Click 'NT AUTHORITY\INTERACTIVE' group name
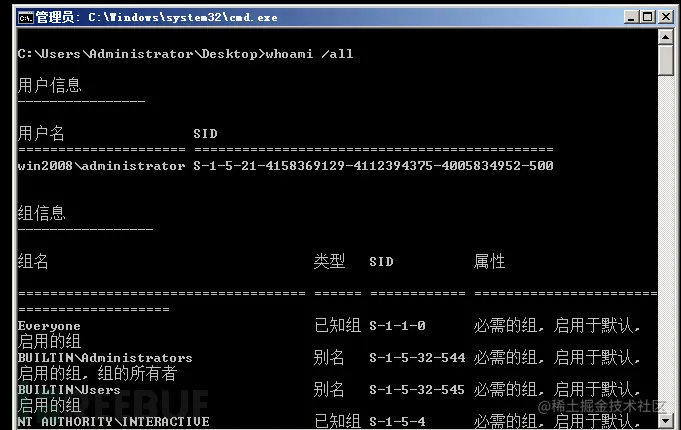The image size is (681, 430). pyautogui.click(x=114, y=422)
